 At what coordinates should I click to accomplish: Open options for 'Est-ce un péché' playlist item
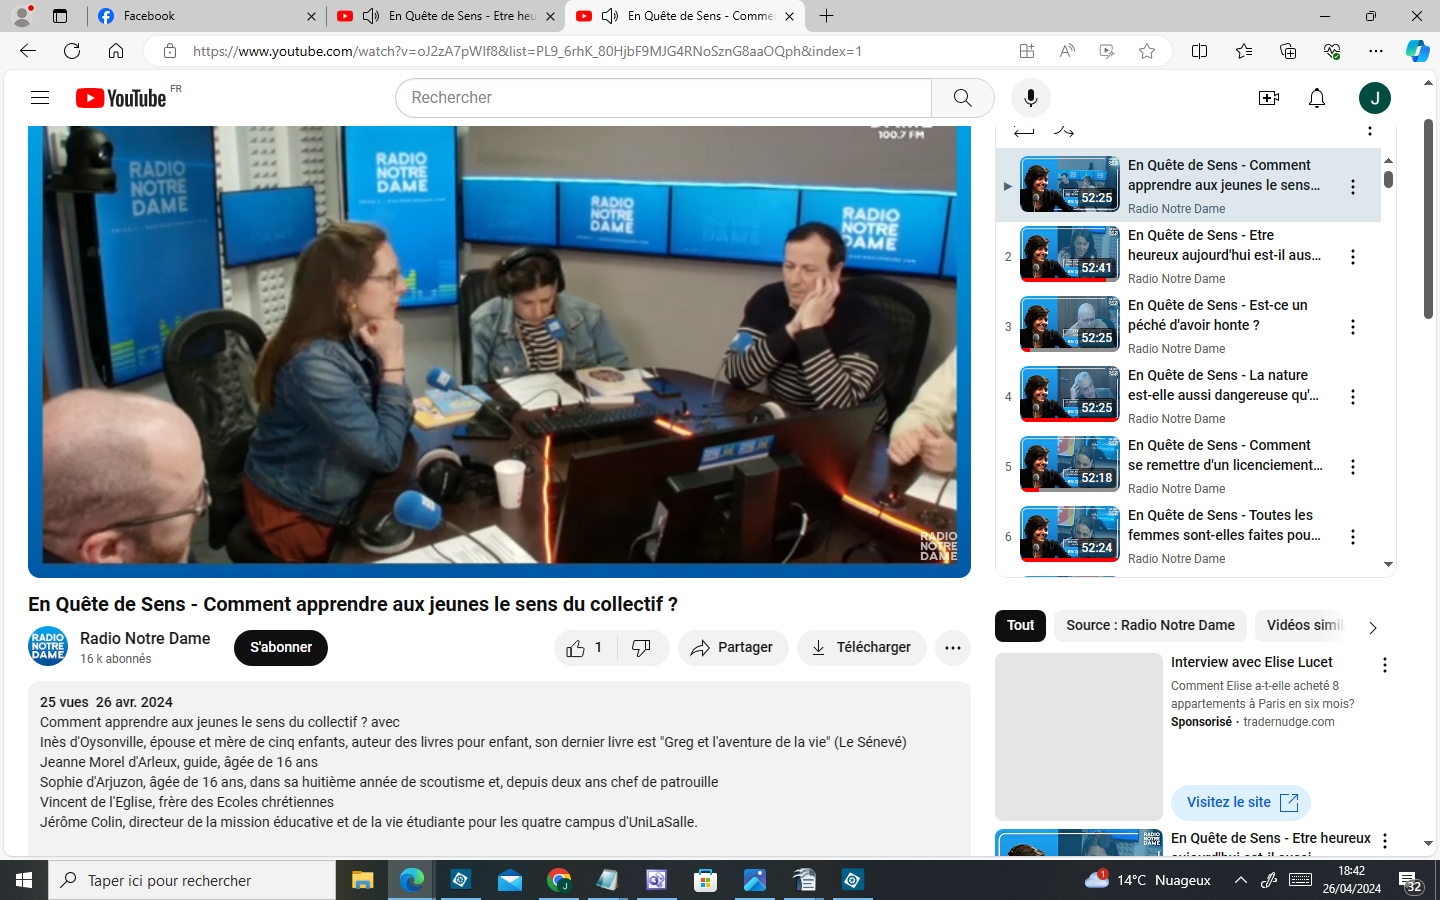coord(1352,327)
